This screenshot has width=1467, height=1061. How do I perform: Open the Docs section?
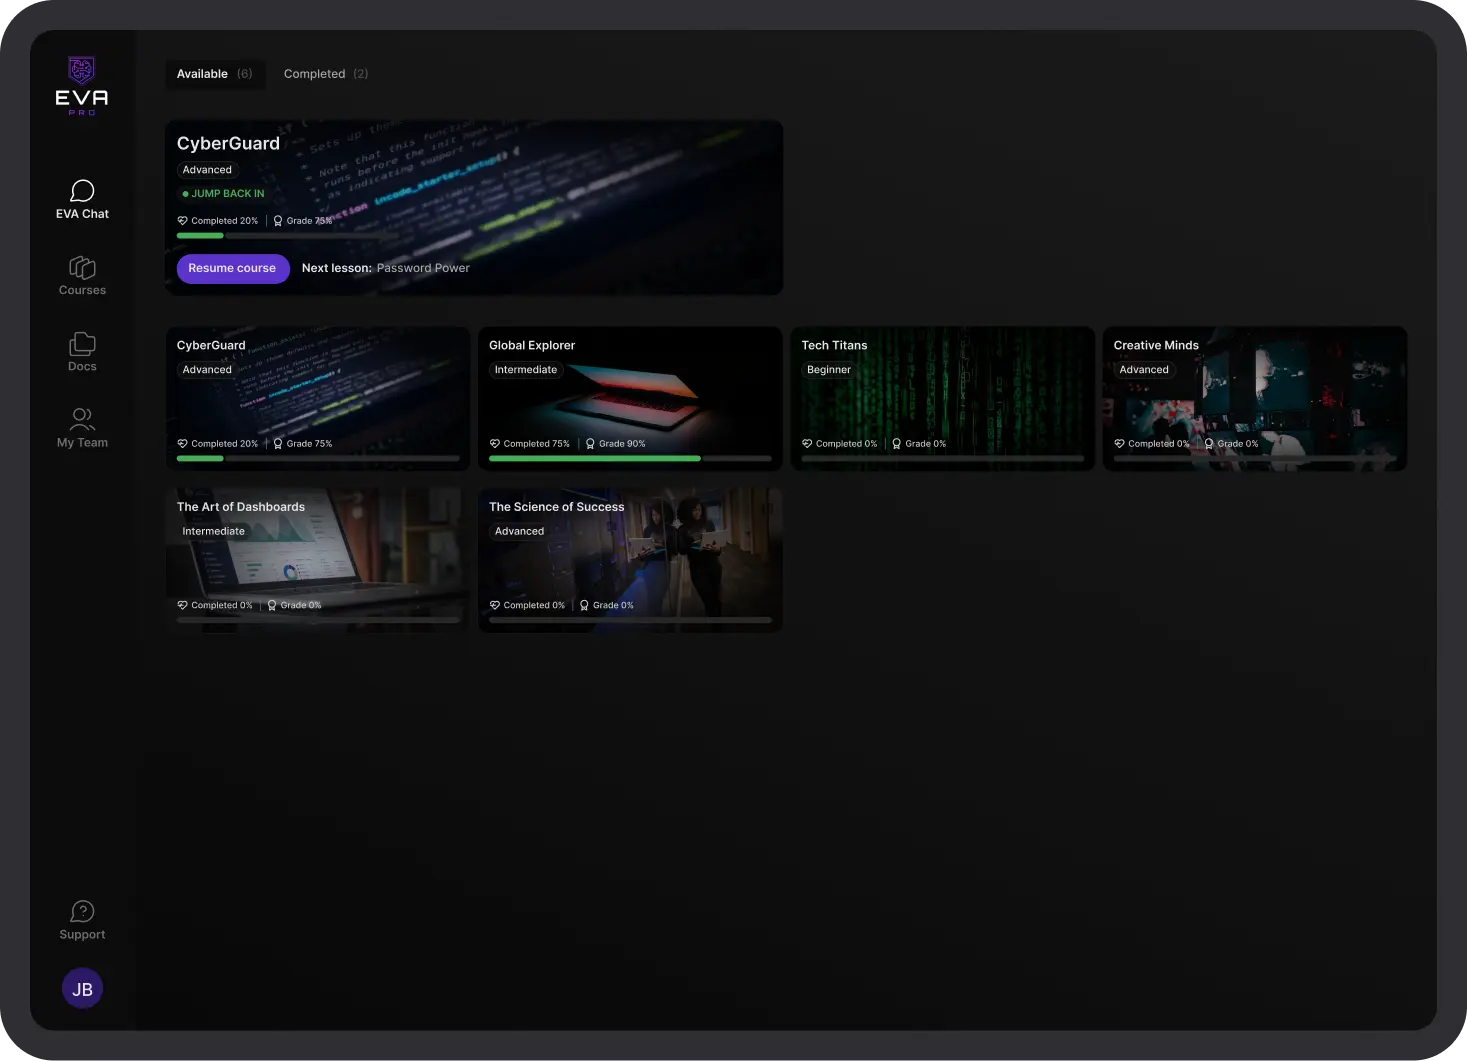pyautogui.click(x=82, y=352)
